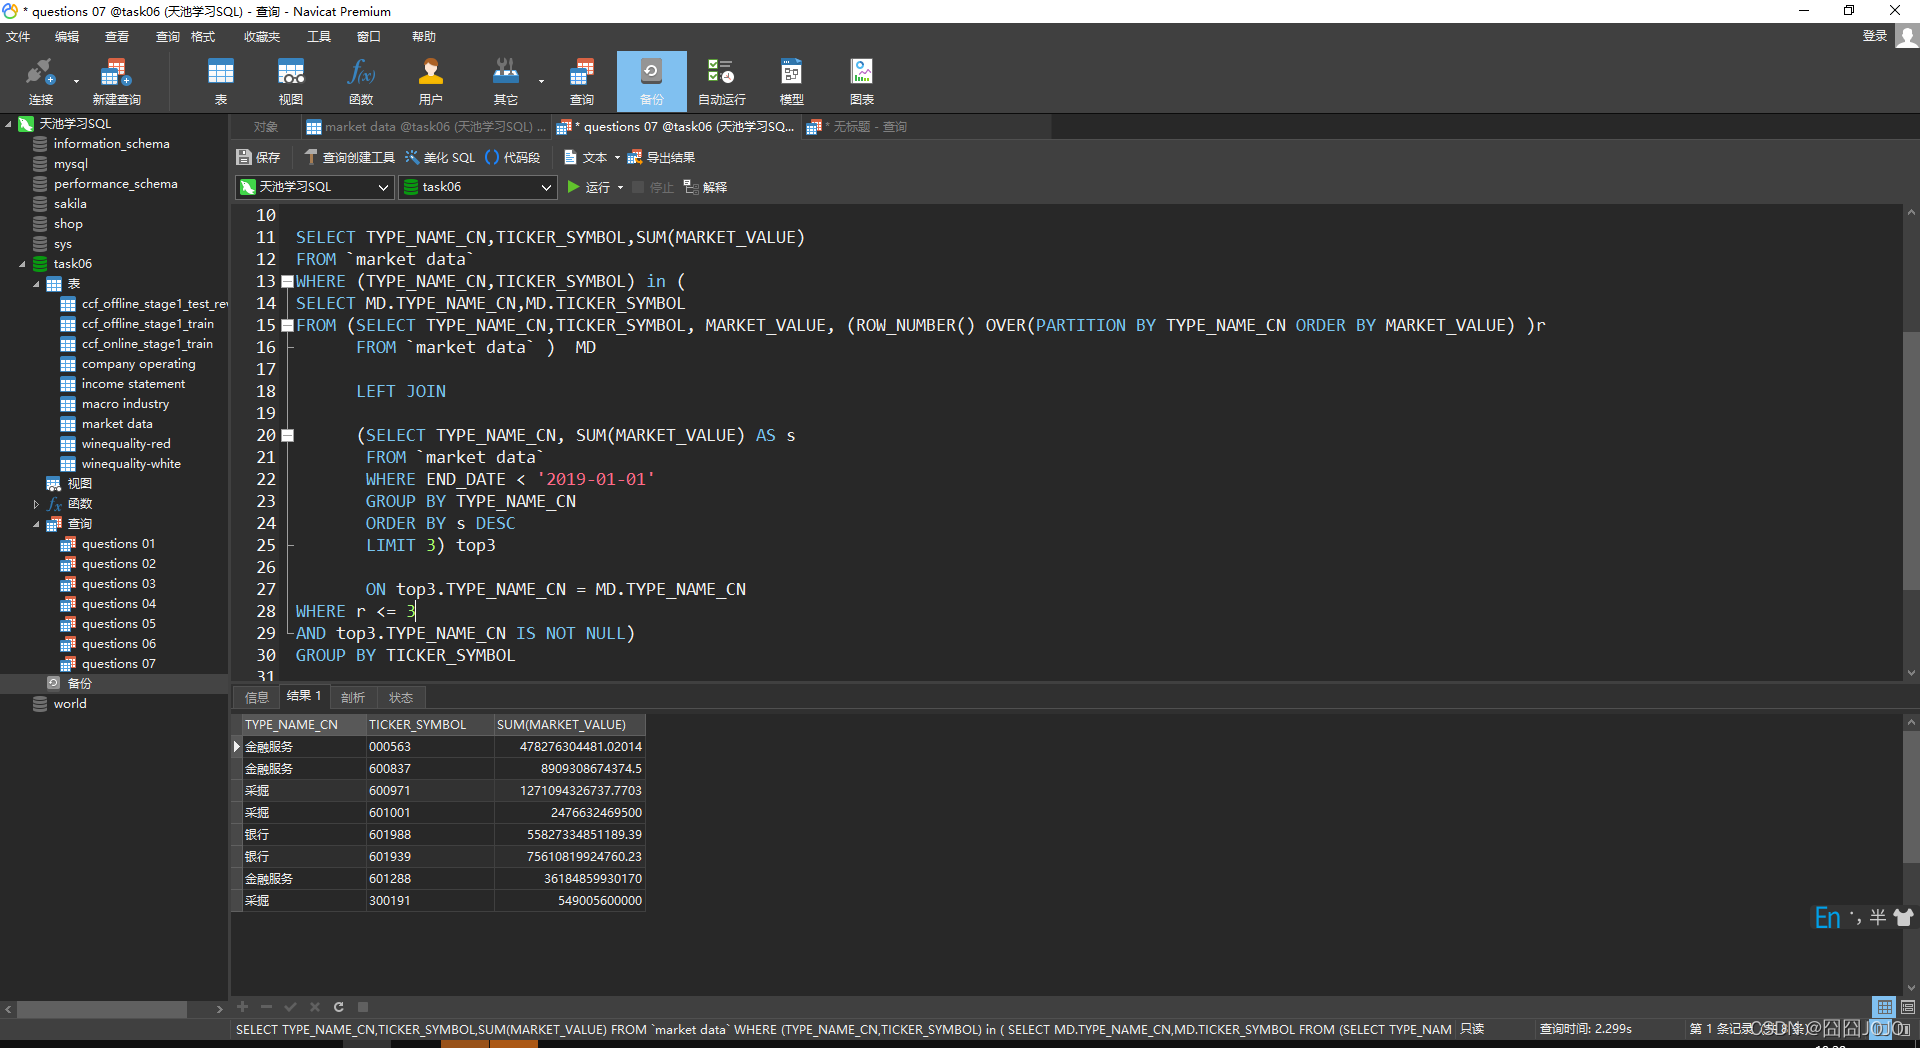This screenshot has width=1920, height=1048.
Task: Open the database combo box task06
Action: (478, 187)
